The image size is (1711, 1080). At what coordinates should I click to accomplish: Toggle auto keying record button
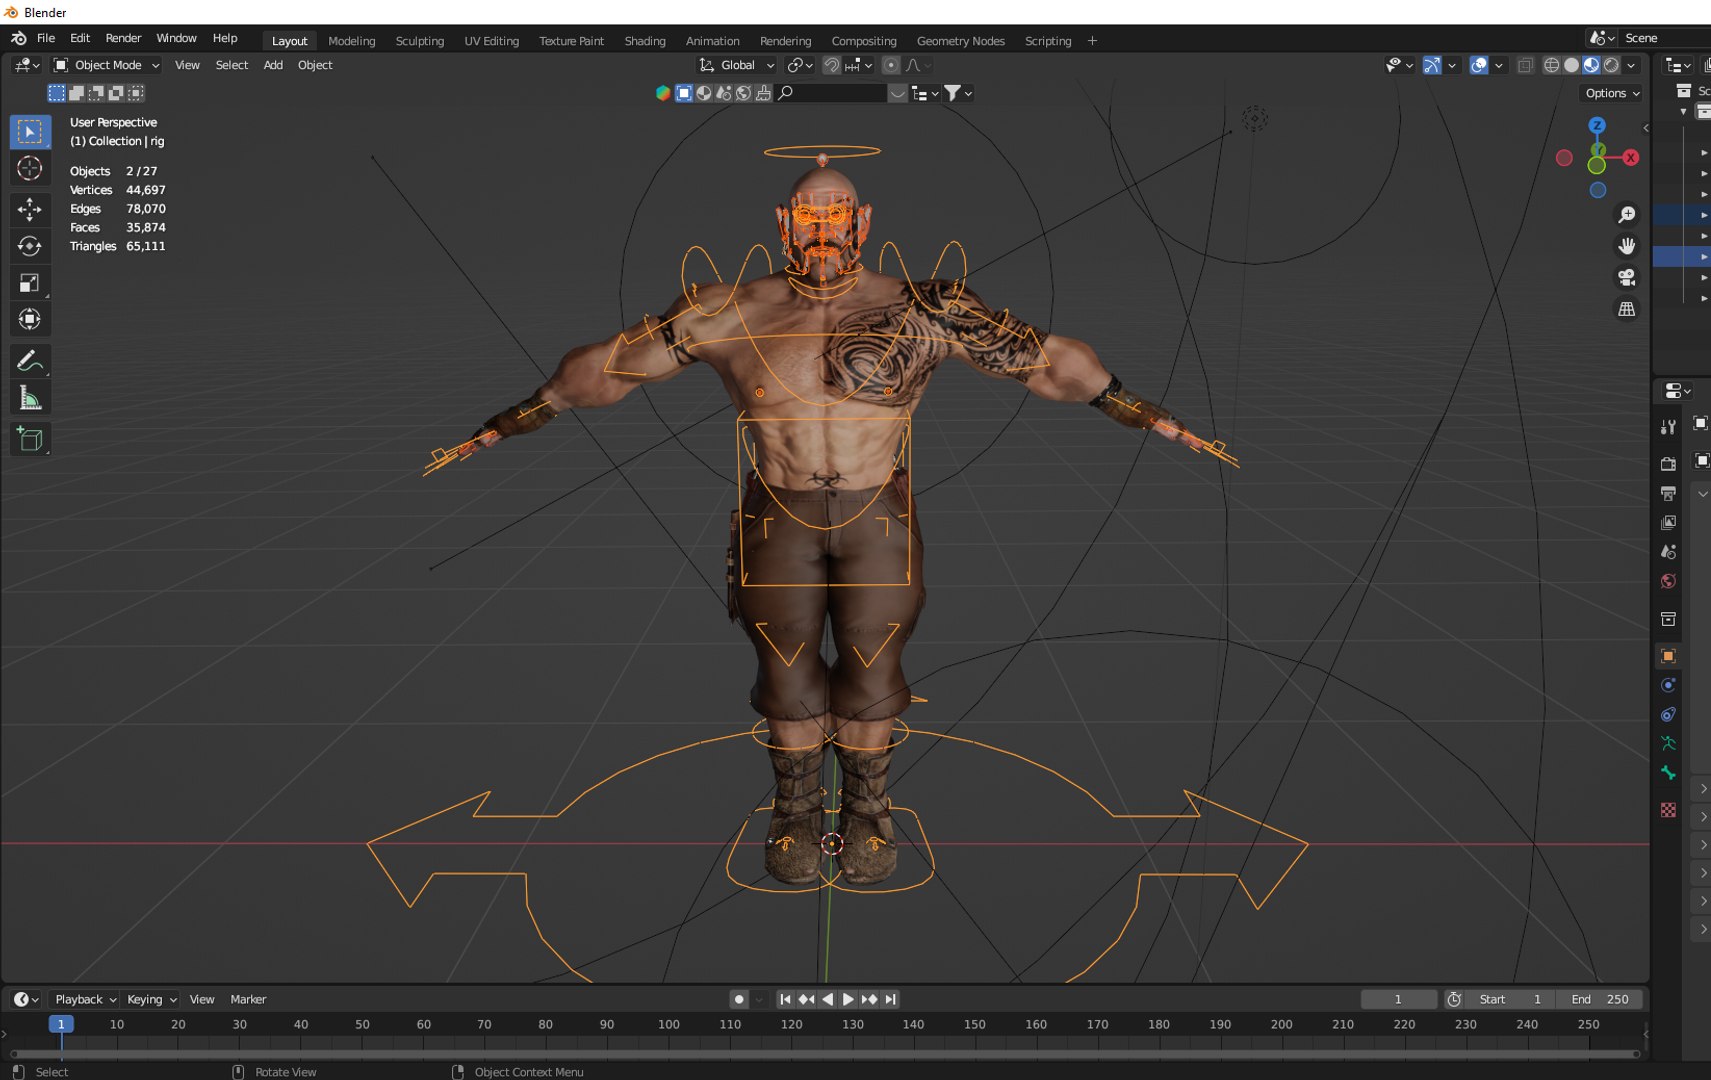[x=739, y=999]
